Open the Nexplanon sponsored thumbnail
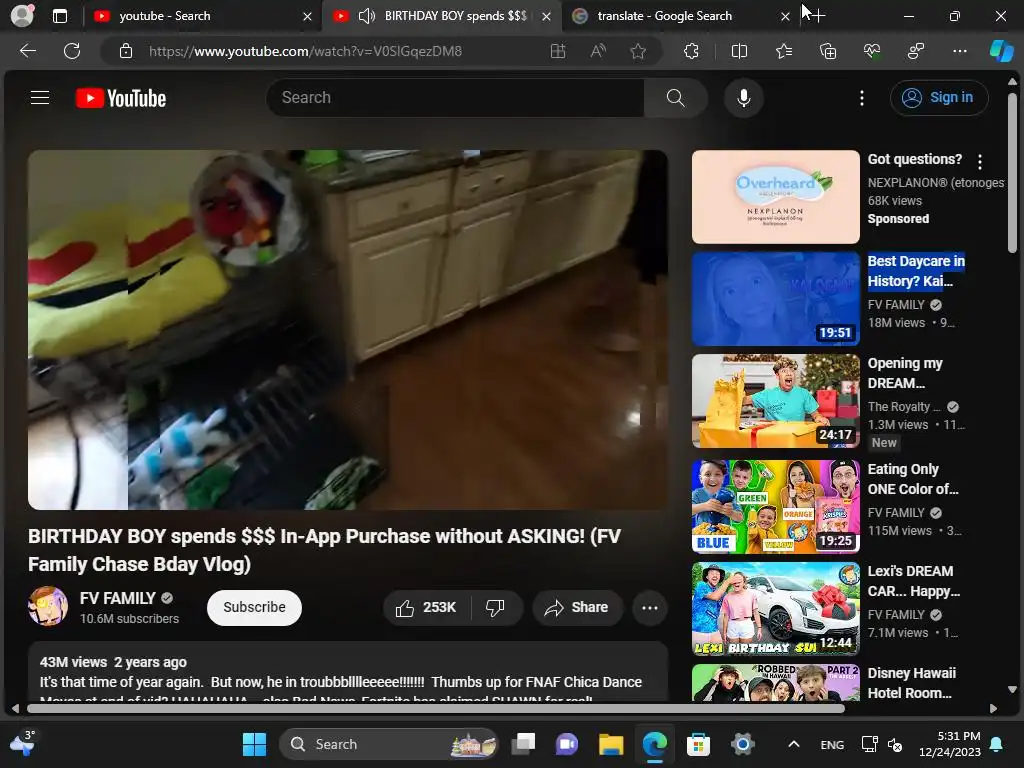1024x768 pixels. click(x=775, y=197)
